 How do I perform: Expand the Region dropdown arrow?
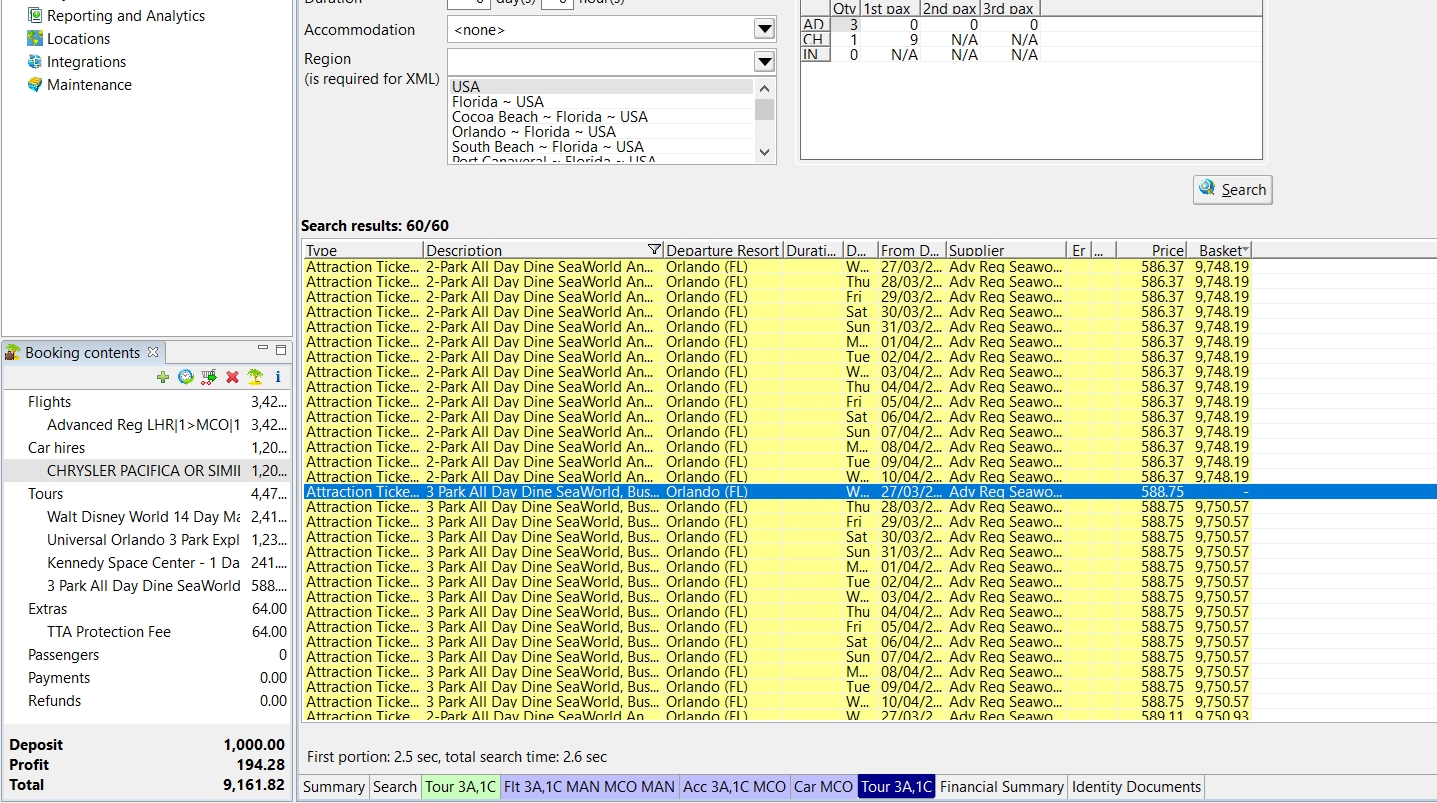pyautogui.click(x=764, y=62)
